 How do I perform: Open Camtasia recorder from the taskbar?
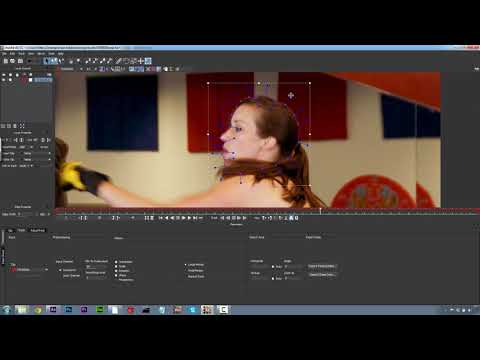tap(223, 310)
